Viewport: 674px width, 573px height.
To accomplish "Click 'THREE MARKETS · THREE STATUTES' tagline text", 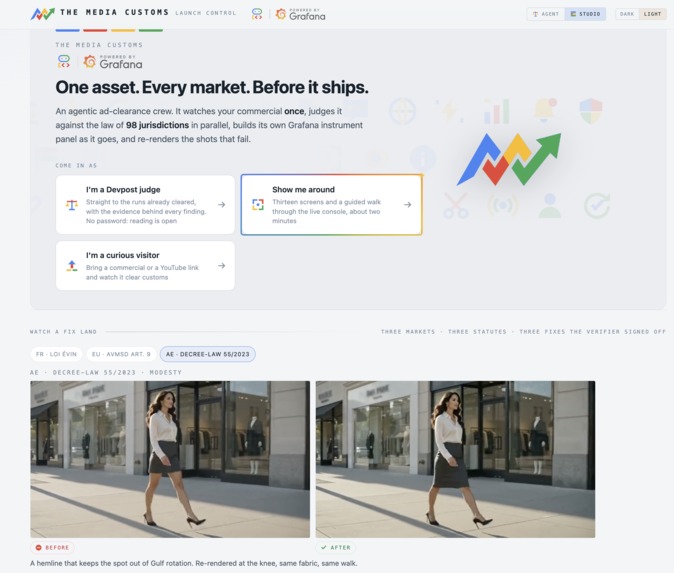I will tap(444, 332).
